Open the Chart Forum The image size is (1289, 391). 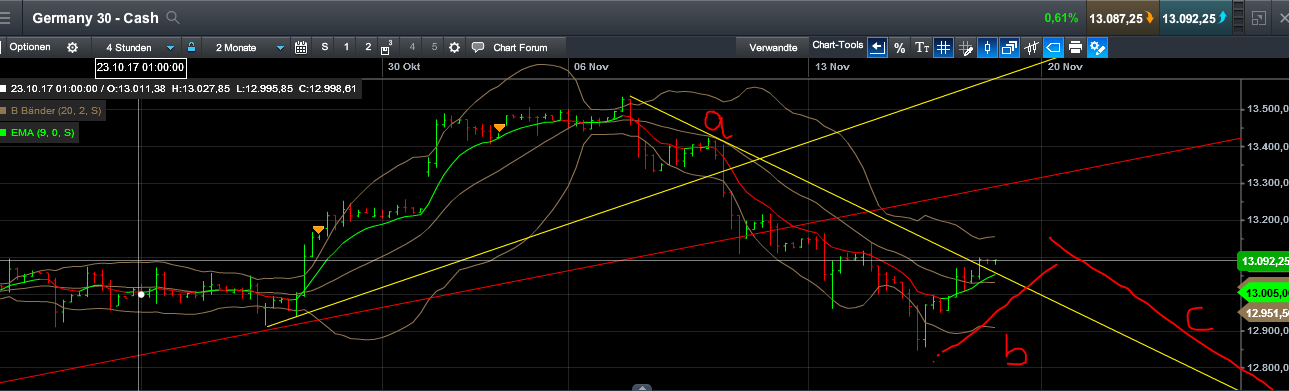click(x=520, y=47)
